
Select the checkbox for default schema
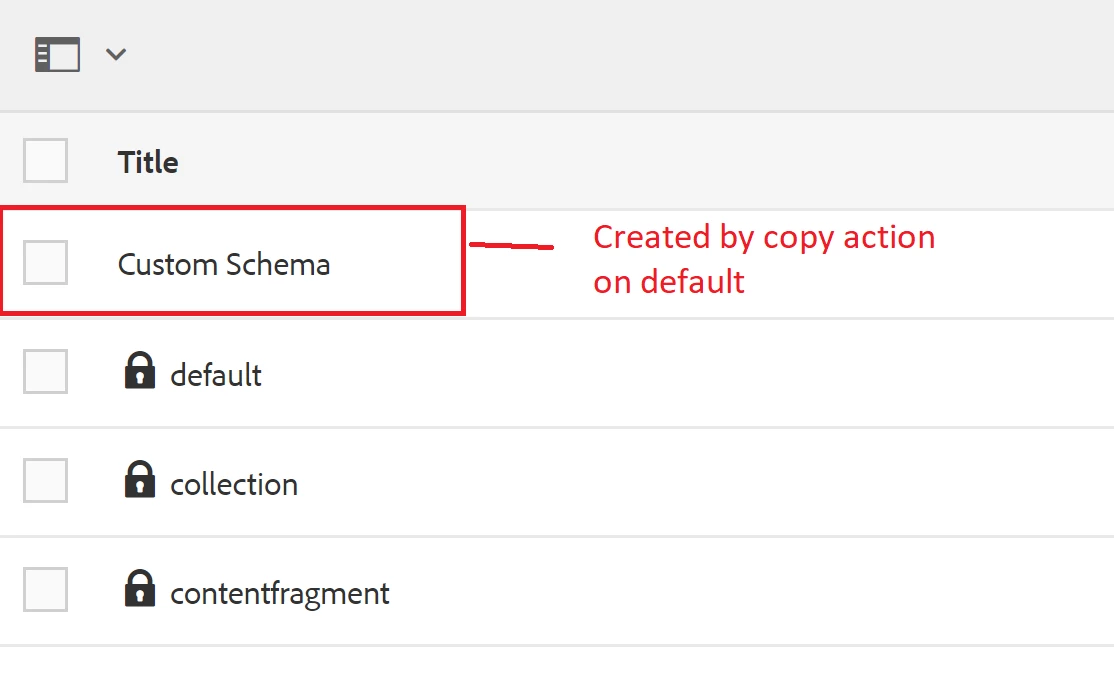(x=45, y=372)
